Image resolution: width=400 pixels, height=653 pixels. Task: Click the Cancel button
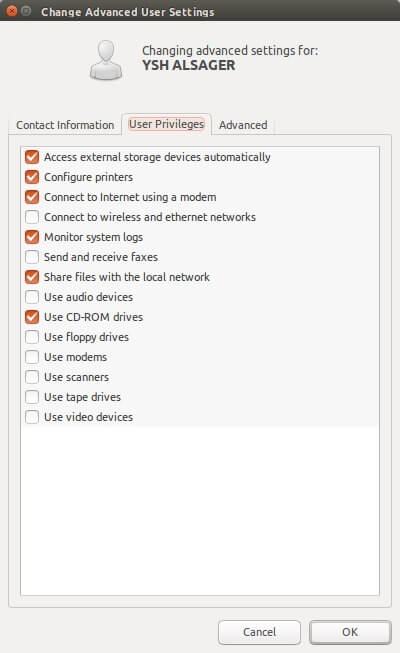click(259, 632)
